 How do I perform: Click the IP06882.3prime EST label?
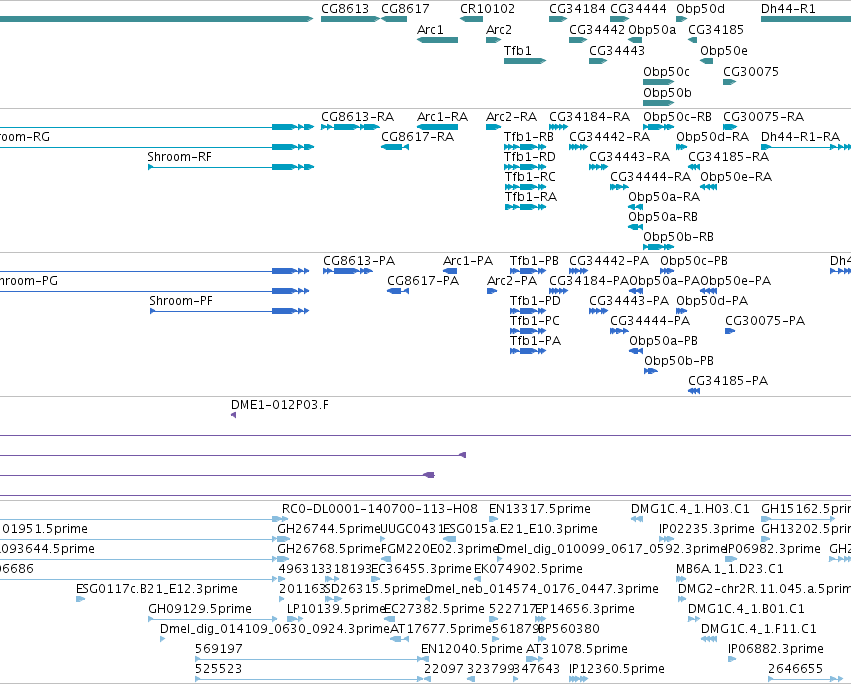point(776,650)
